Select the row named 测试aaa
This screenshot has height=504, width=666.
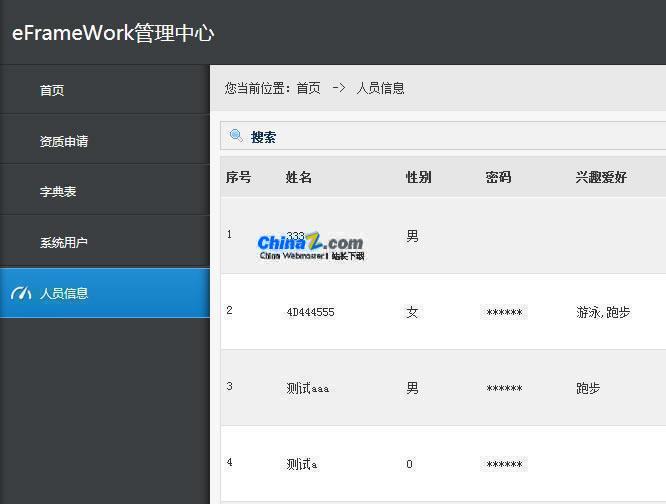[307, 388]
